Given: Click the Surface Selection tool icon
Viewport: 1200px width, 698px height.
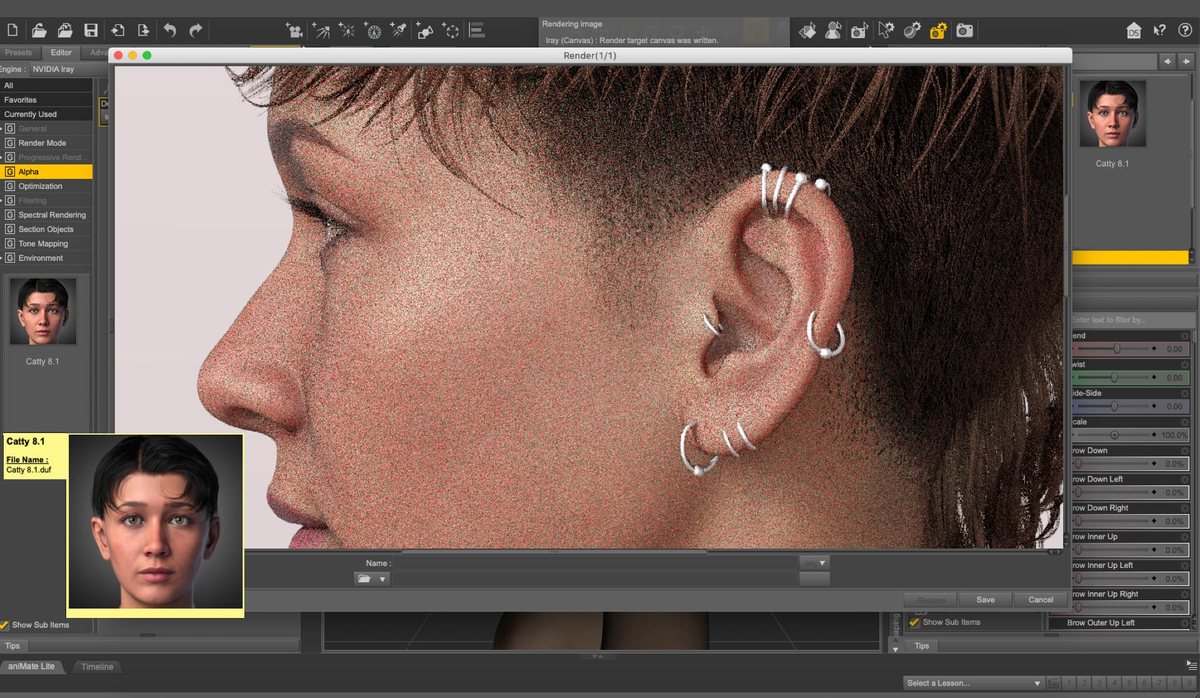Looking at the screenshot, I should pyautogui.click(x=808, y=31).
